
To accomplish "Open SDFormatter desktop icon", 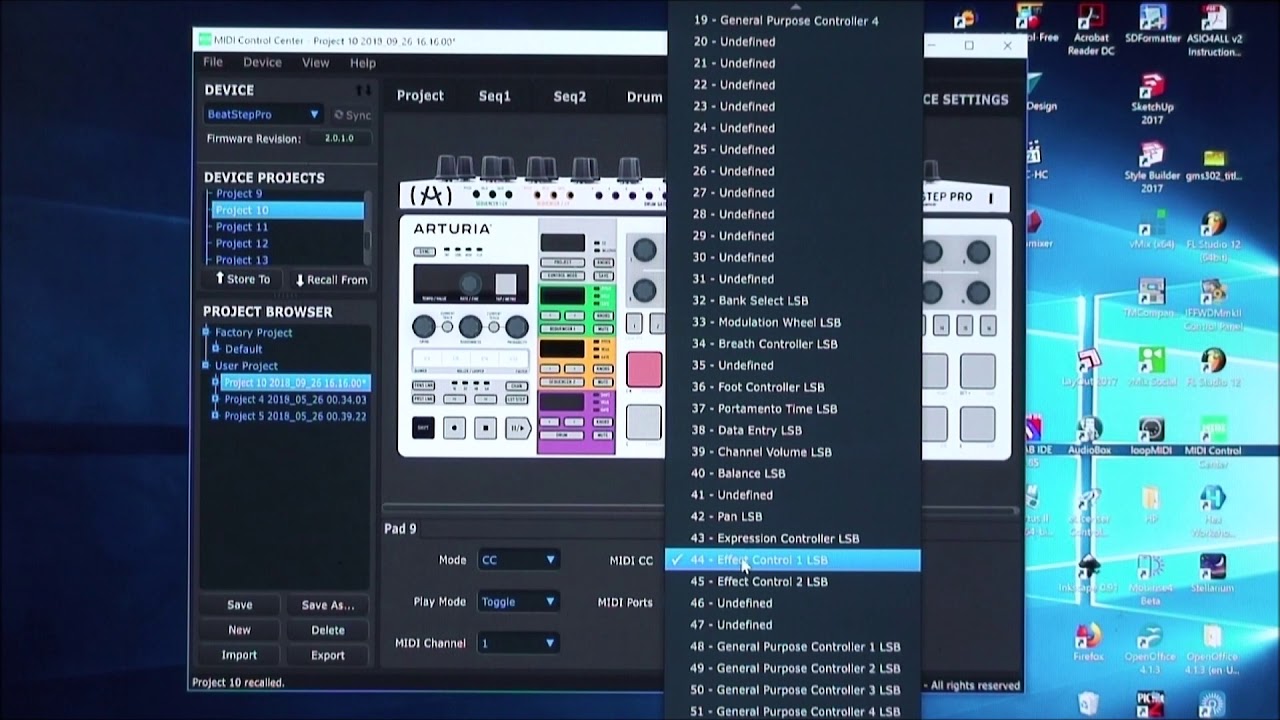I will [x=1152, y=24].
